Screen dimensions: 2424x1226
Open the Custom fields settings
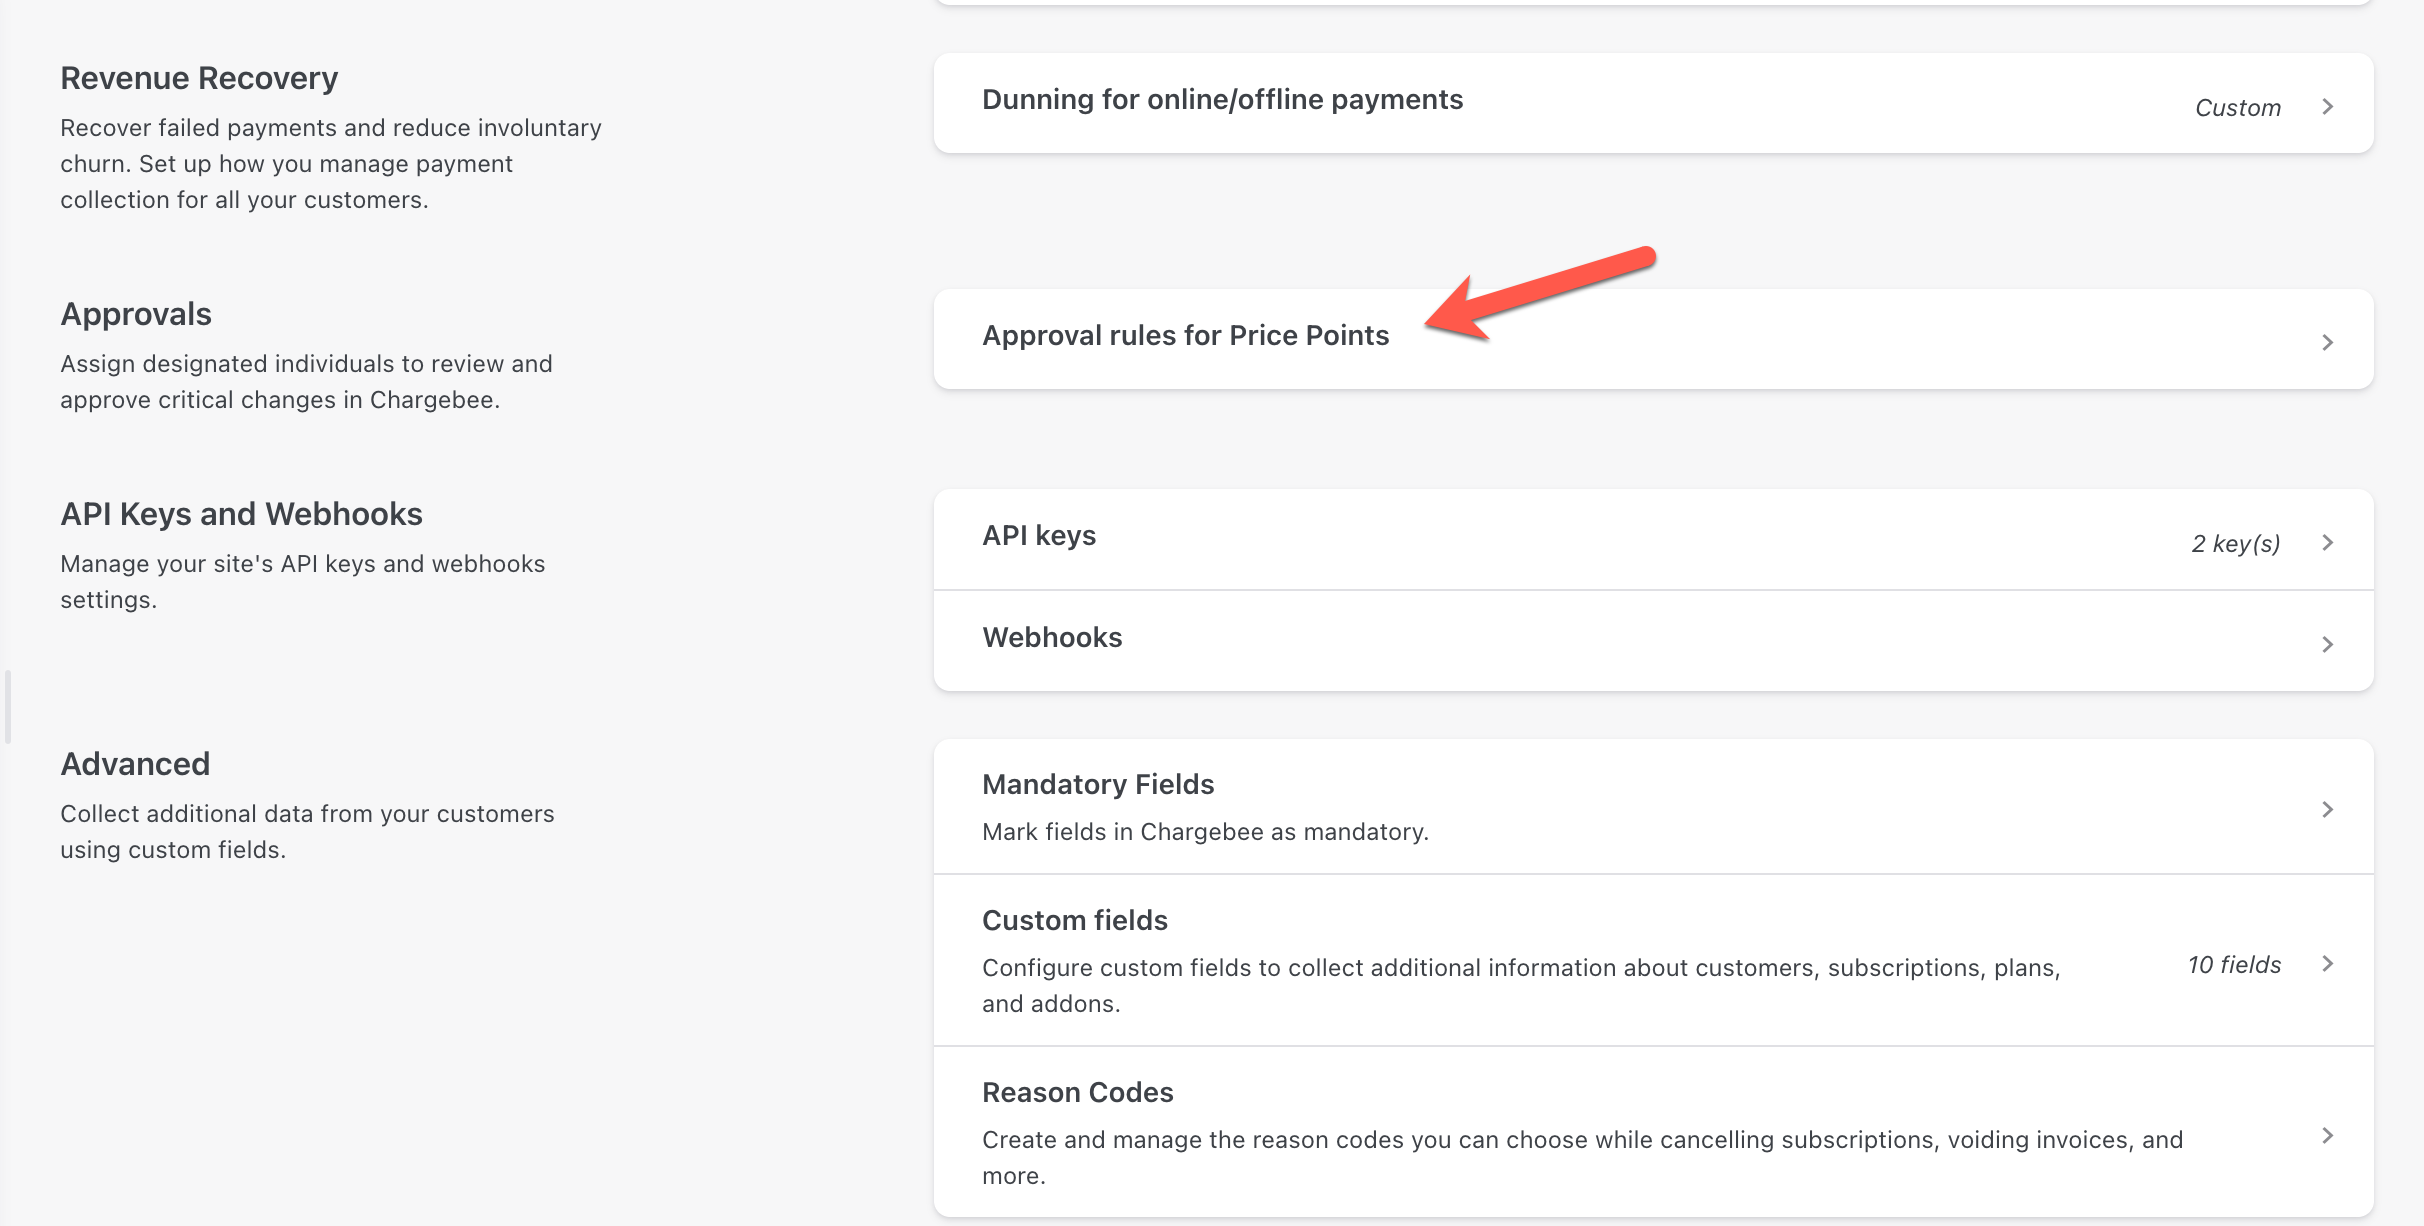pos(1075,921)
